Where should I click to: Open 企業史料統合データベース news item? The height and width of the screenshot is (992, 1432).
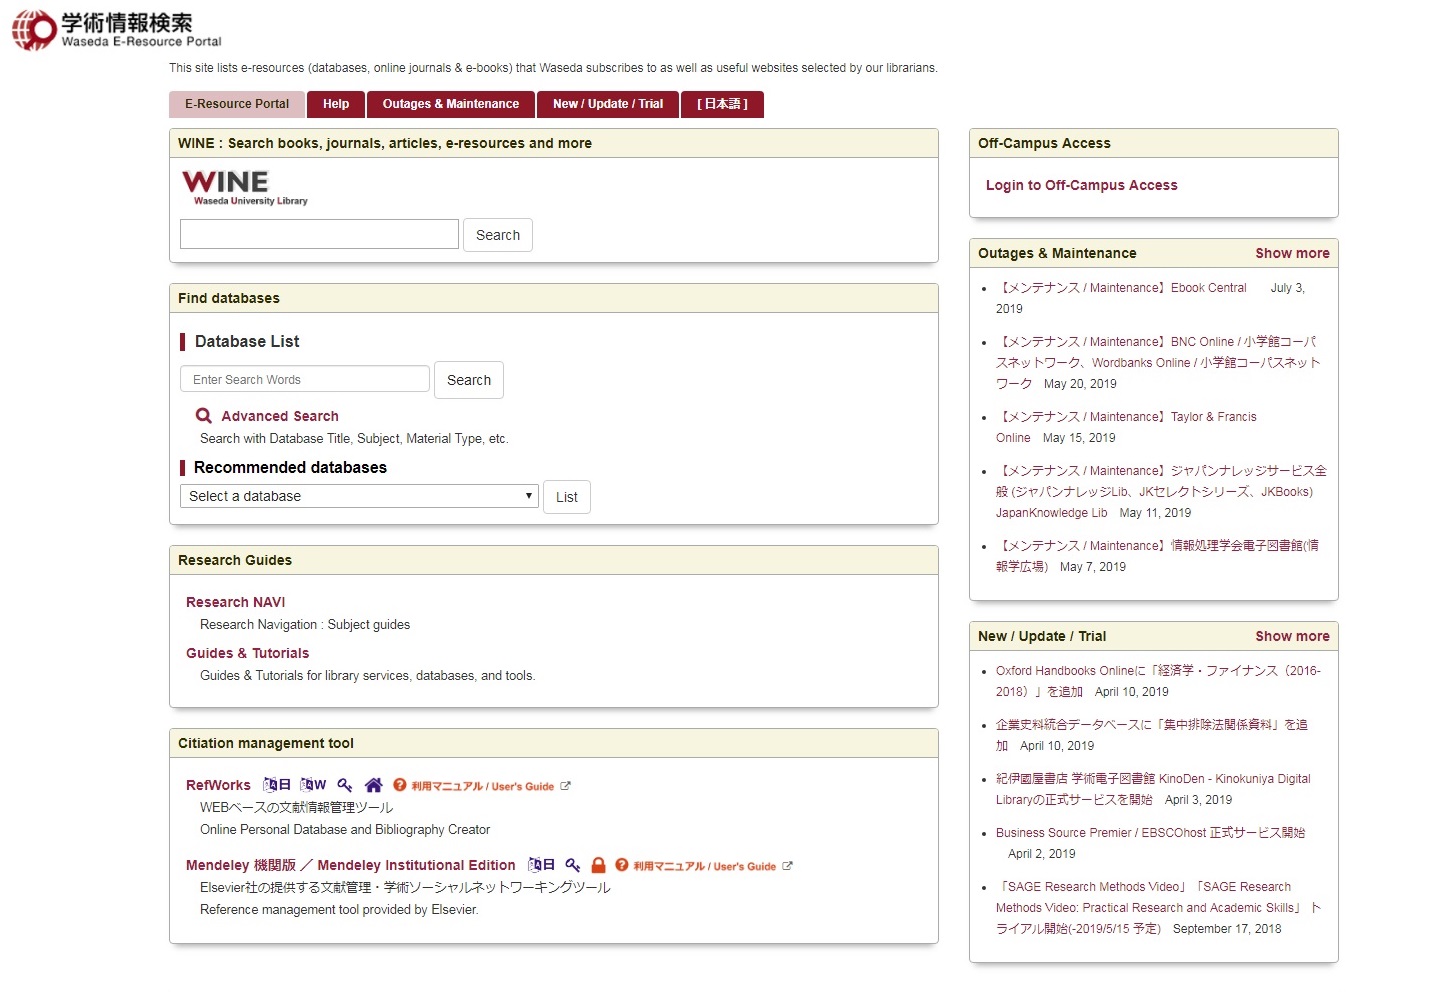coord(1152,735)
